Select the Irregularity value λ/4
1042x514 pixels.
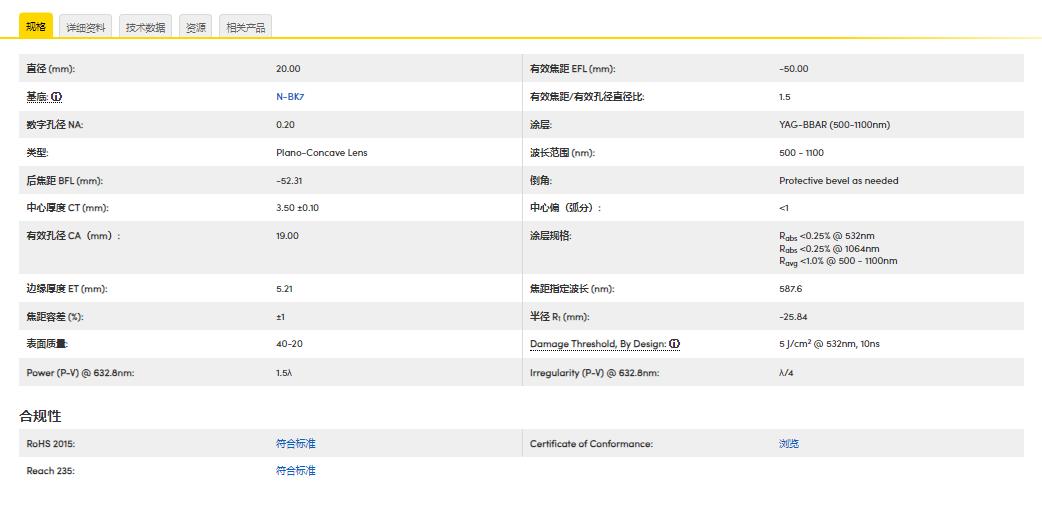785,372
